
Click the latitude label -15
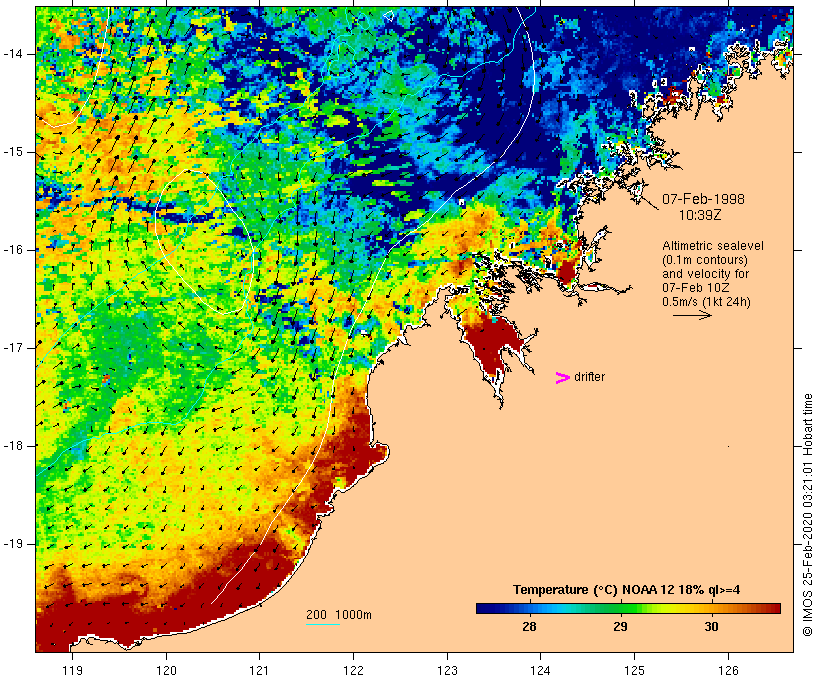tap(13, 152)
